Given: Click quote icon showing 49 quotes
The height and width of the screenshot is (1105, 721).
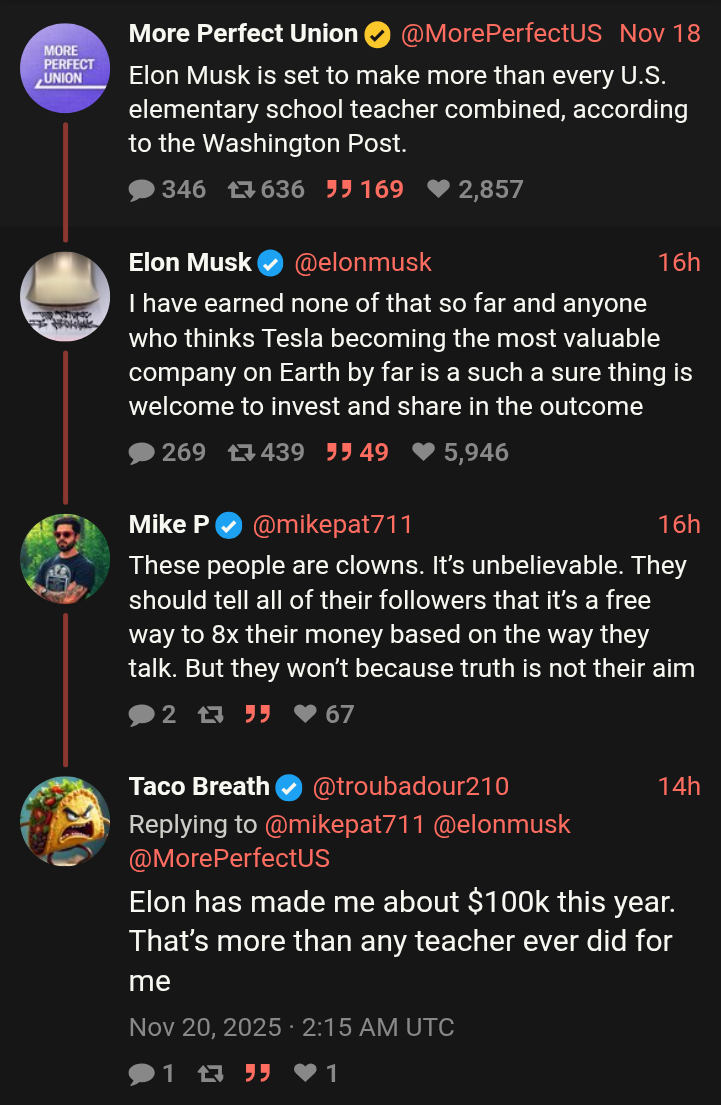Looking at the screenshot, I should coord(340,453).
